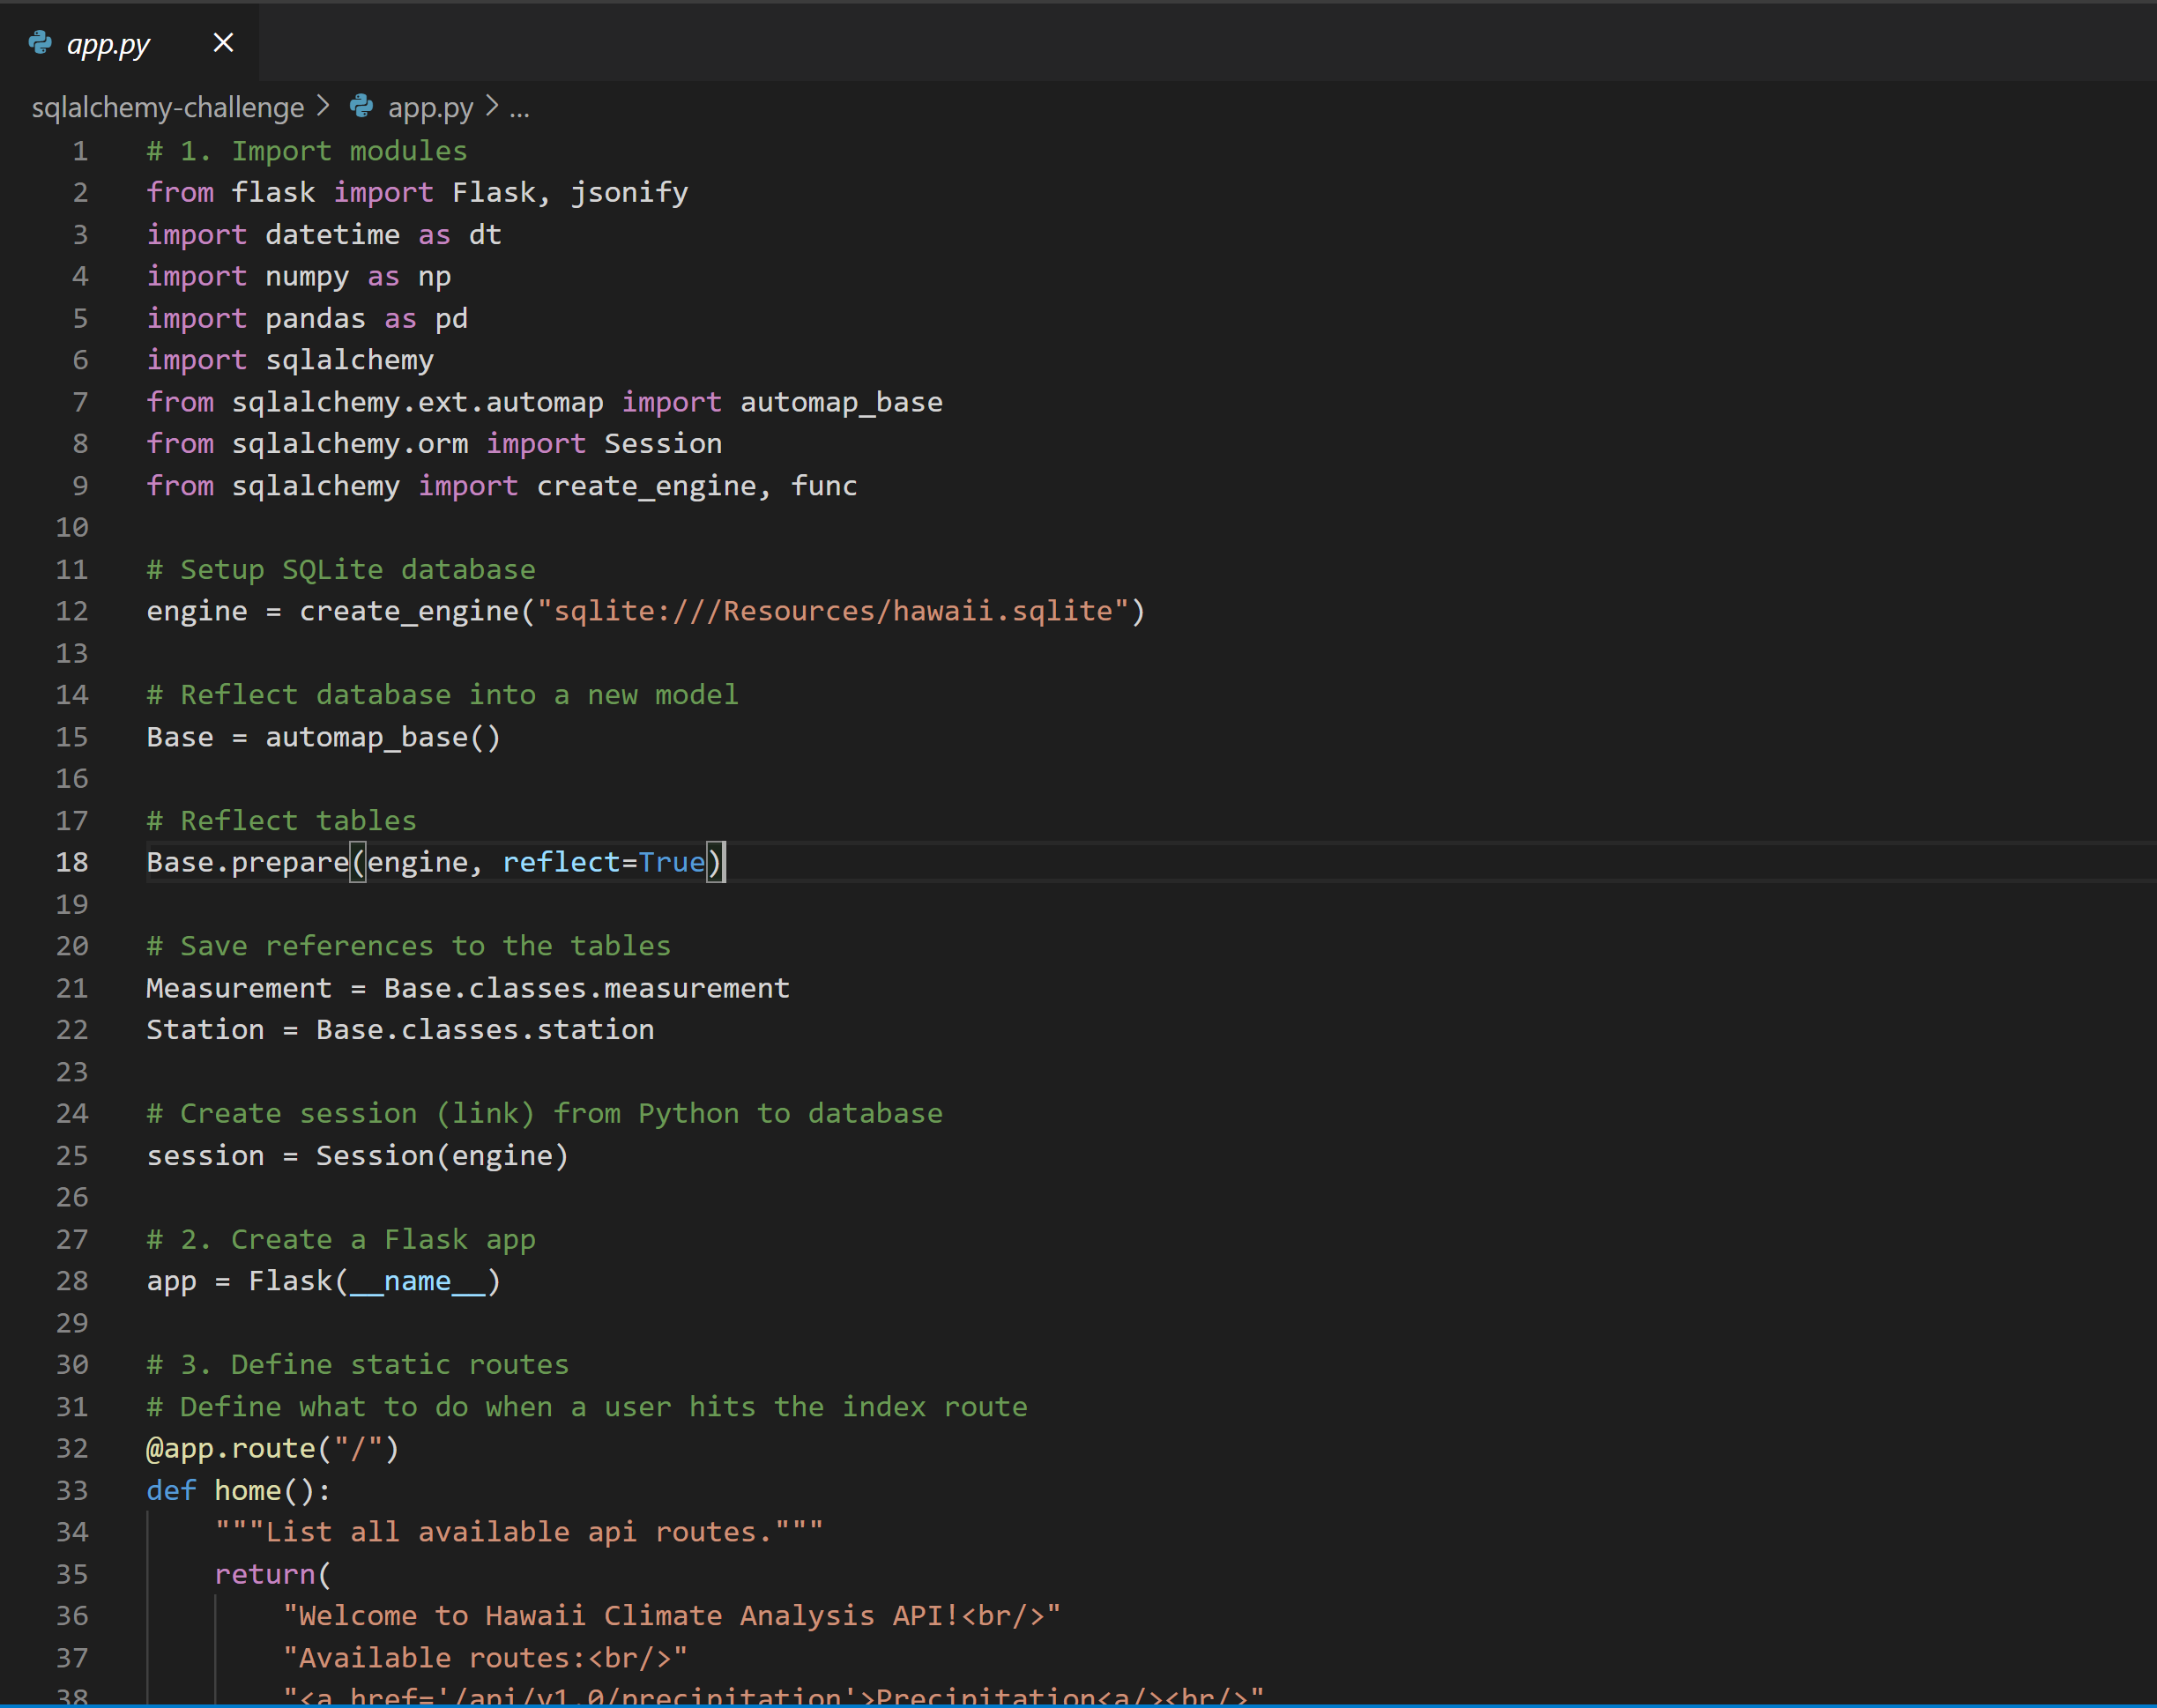The width and height of the screenshot is (2157, 1708).
Task: Click line number 33 beside def home
Action: pyautogui.click(x=72, y=1490)
